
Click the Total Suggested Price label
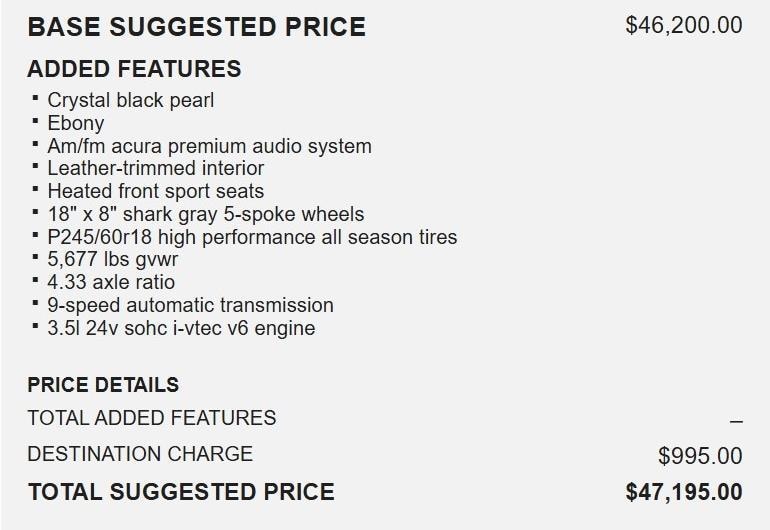coord(181,492)
